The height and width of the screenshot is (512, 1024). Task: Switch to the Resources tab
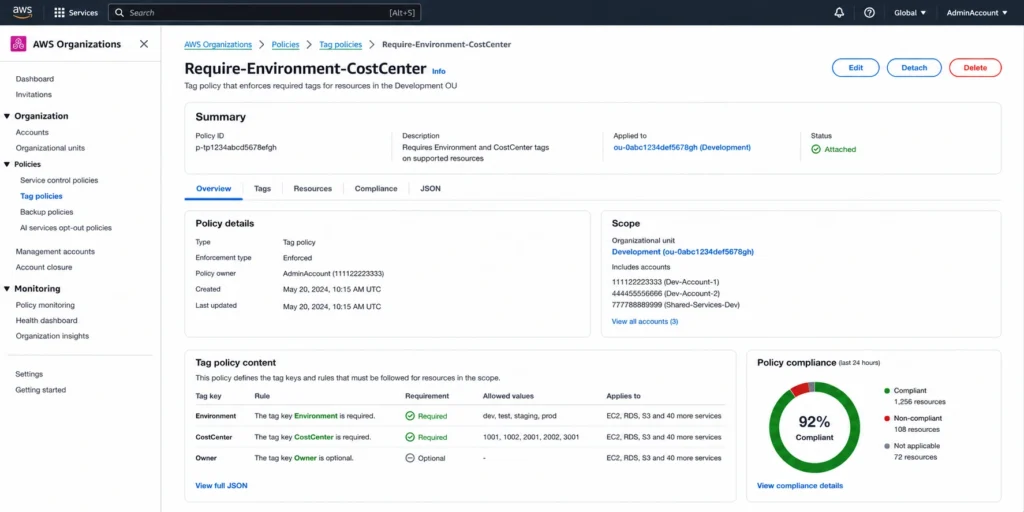[x=313, y=189]
